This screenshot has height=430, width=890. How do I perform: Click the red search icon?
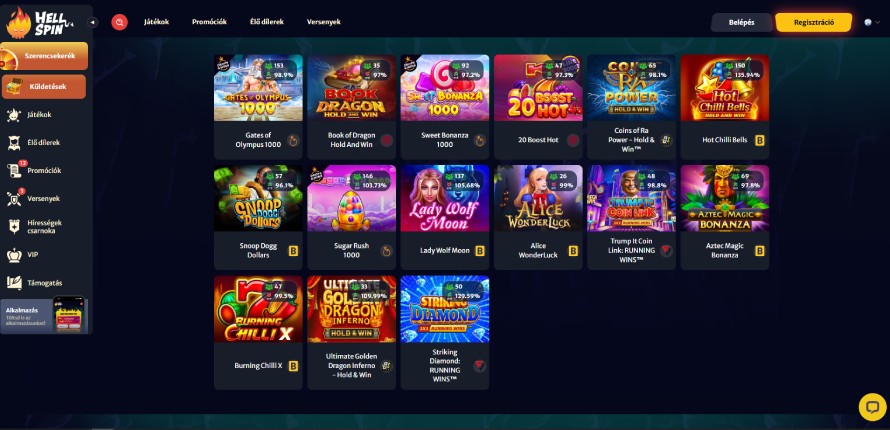[x=119, y=22]
